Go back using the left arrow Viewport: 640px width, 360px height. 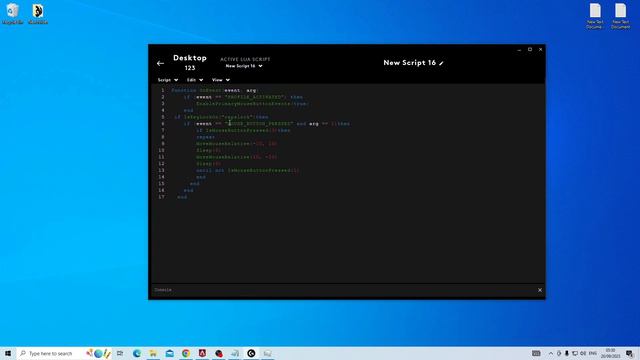coord(160,63)
